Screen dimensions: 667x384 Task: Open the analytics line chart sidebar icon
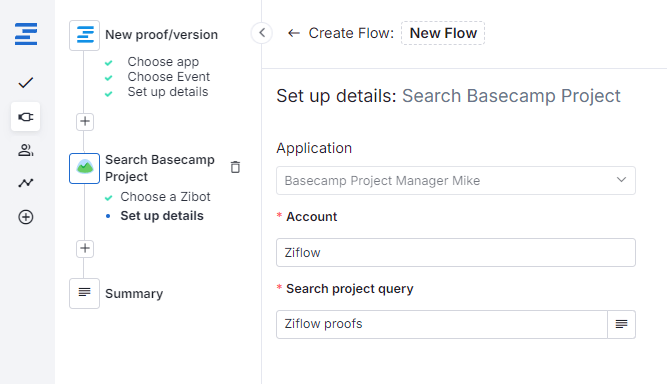pos(26,183)
